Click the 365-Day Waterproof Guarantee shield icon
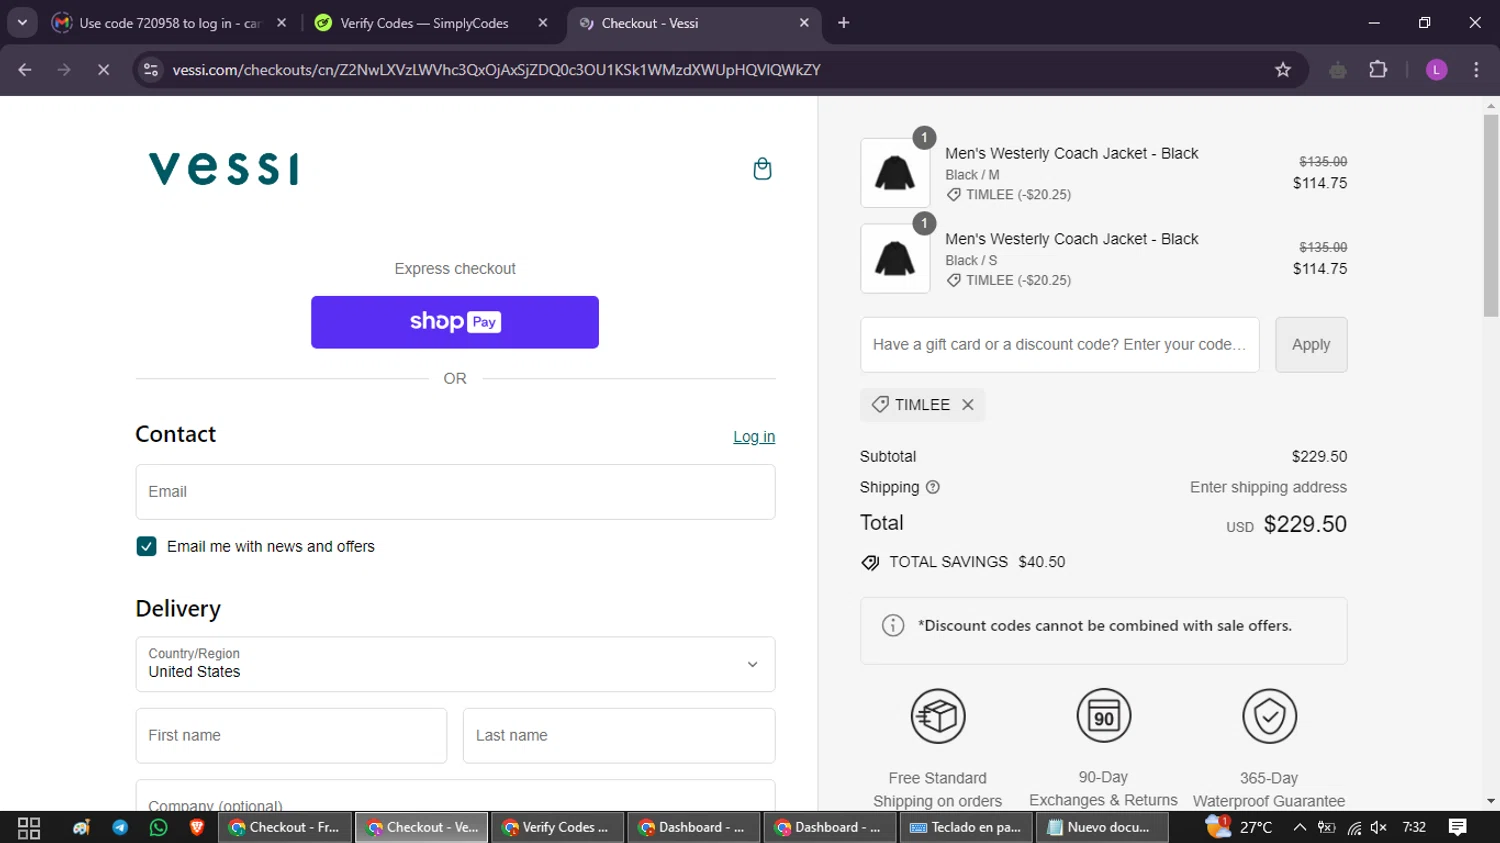 (1269, 716)
